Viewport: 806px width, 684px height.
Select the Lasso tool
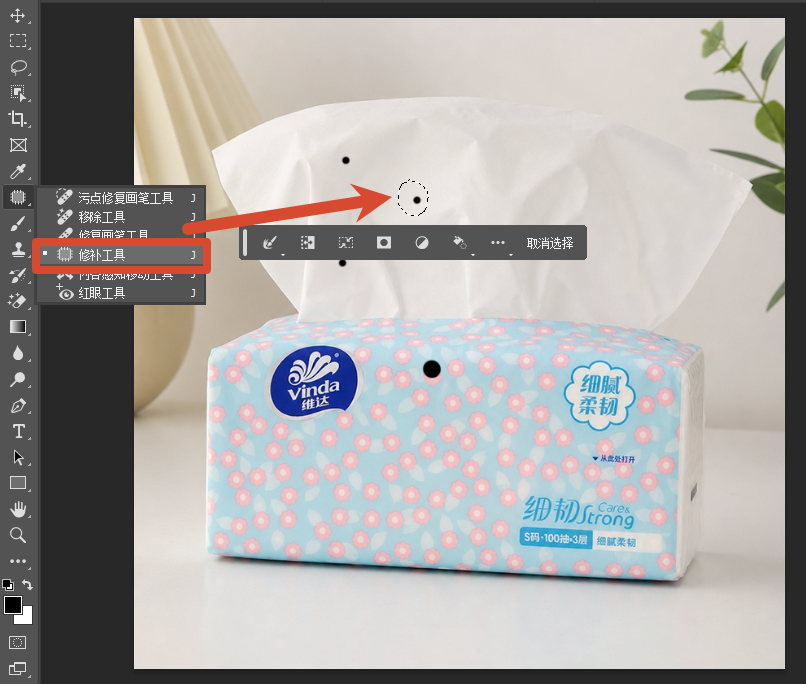coord(19,67)
